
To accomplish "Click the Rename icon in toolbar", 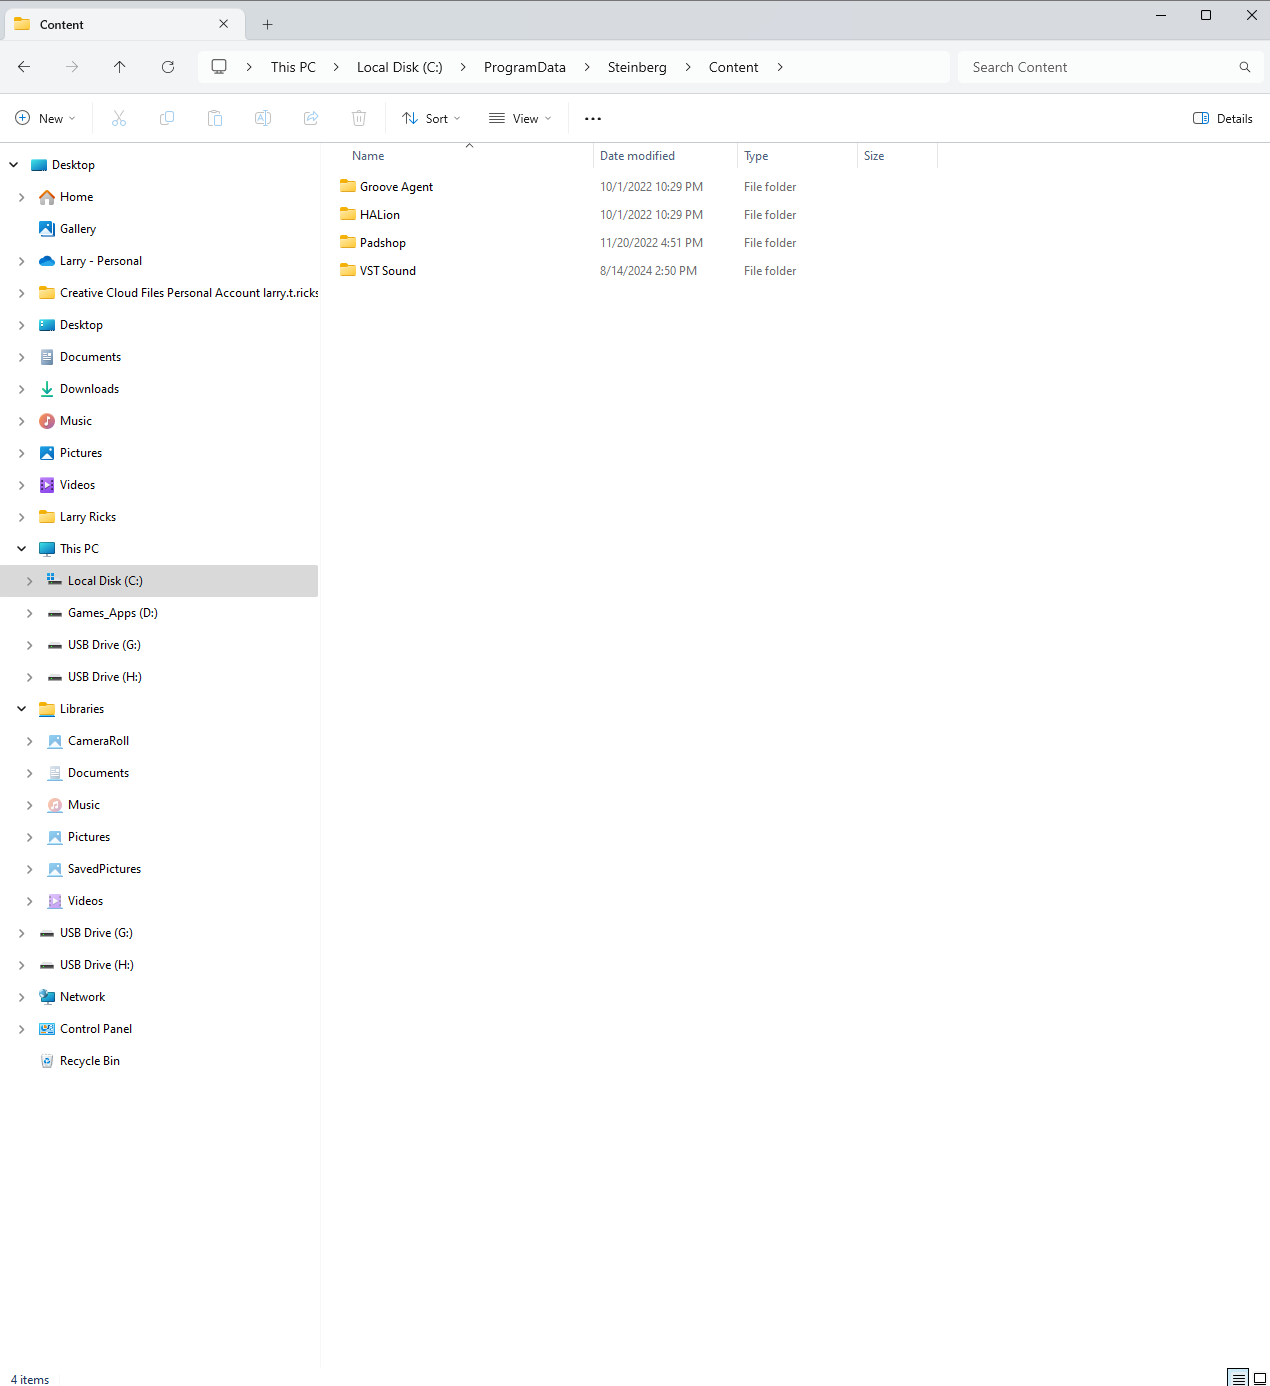I will tap(263, 118).
